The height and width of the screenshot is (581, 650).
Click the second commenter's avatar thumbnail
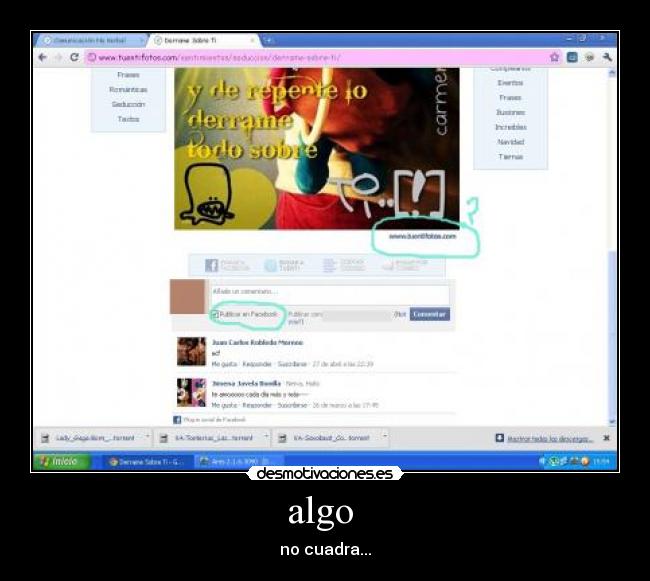(x=191, y=392)
